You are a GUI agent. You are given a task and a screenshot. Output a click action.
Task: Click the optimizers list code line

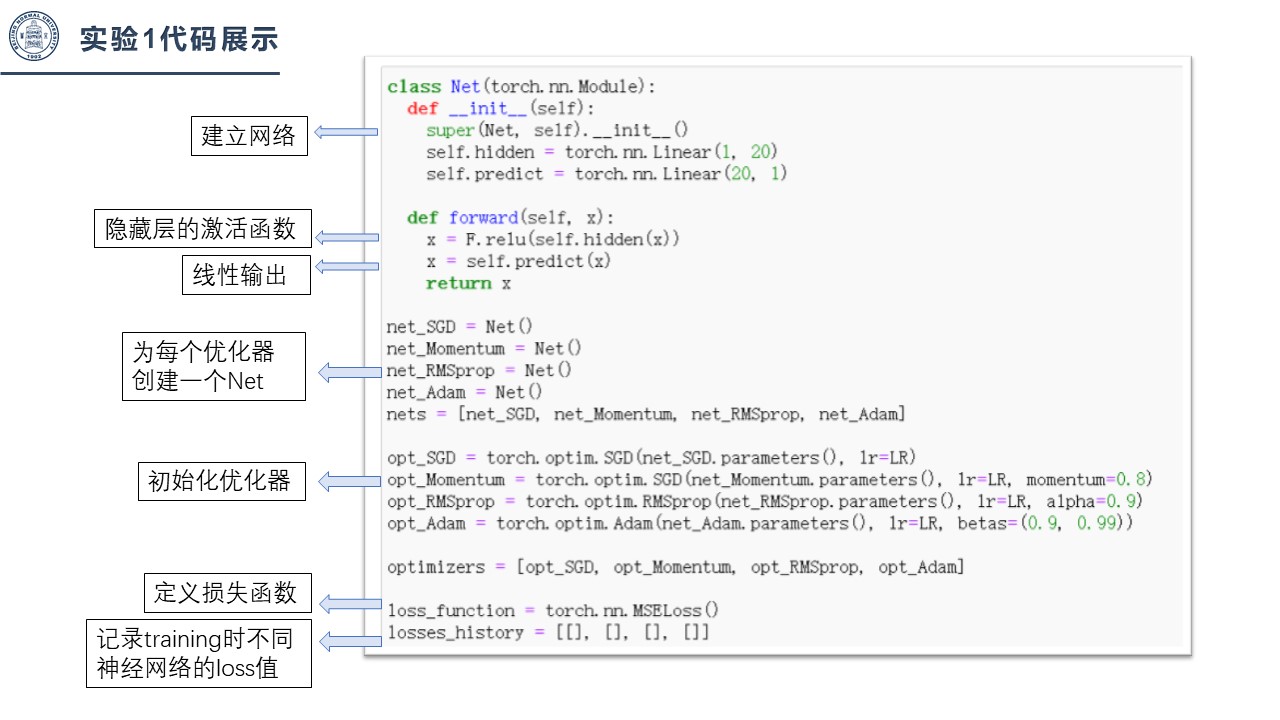tap(676, 567)
